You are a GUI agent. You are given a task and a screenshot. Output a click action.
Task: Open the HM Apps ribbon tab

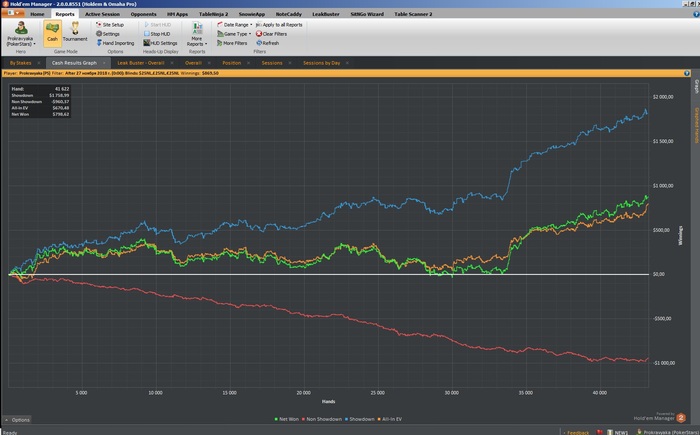(177, 14)
